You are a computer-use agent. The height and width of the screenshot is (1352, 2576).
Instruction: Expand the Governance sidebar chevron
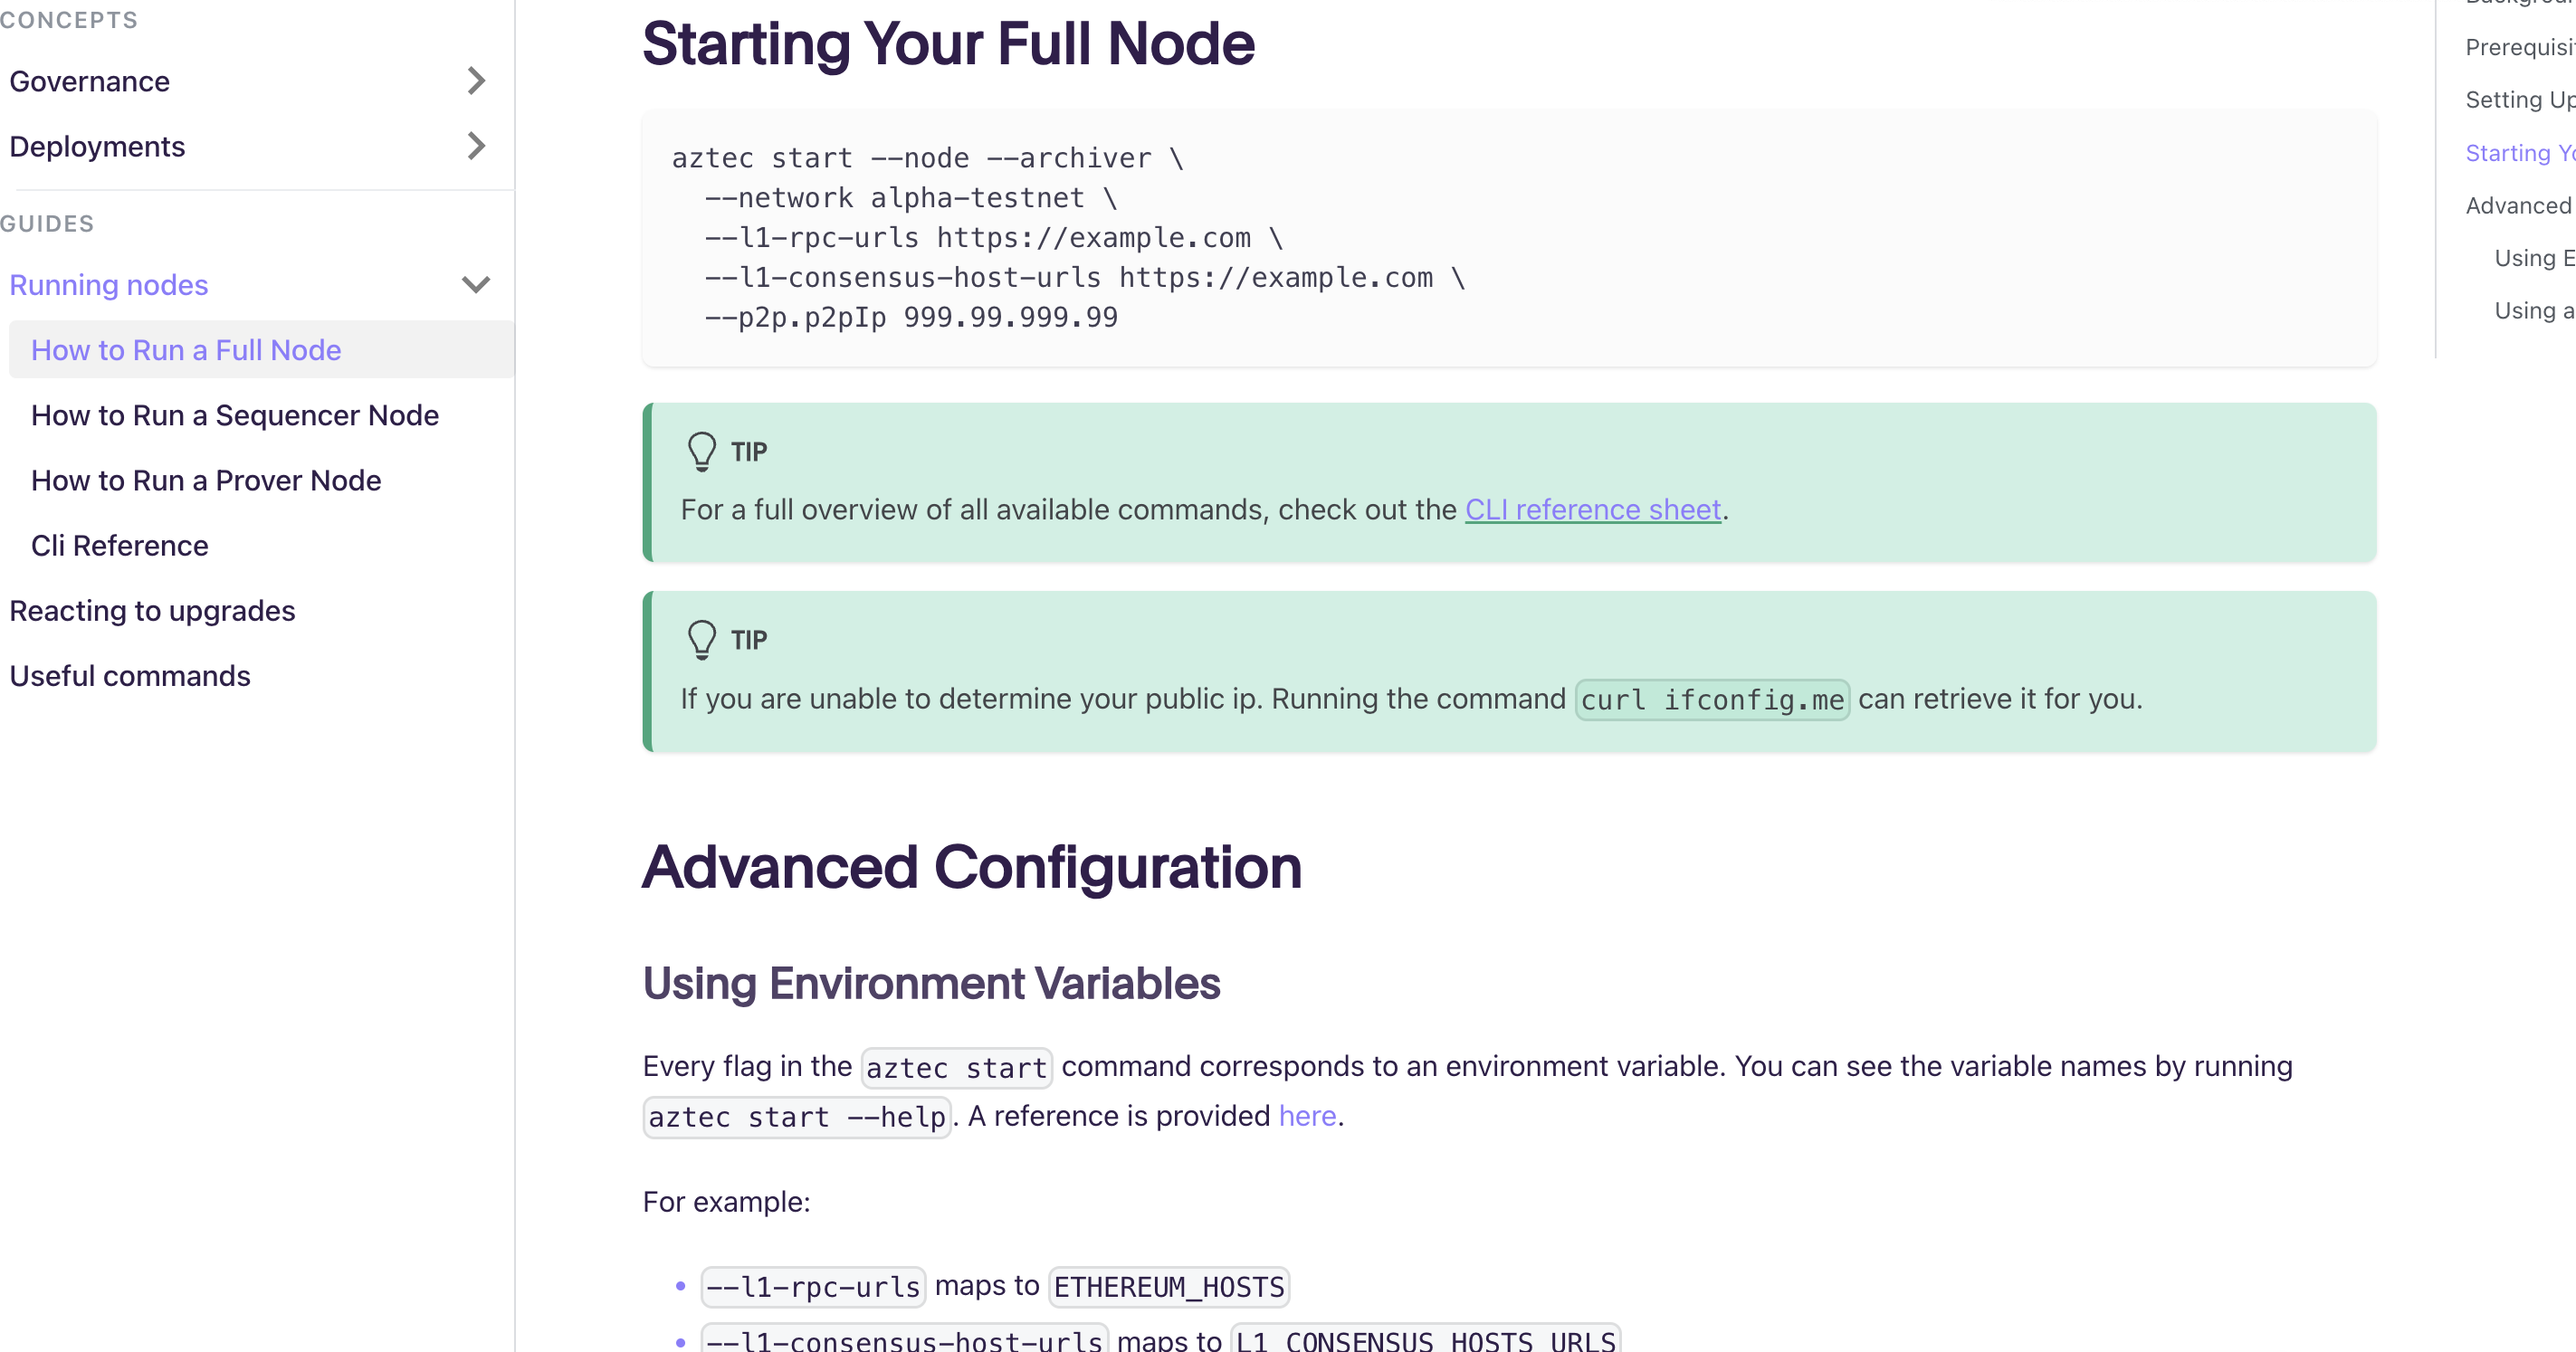point(476,81)
